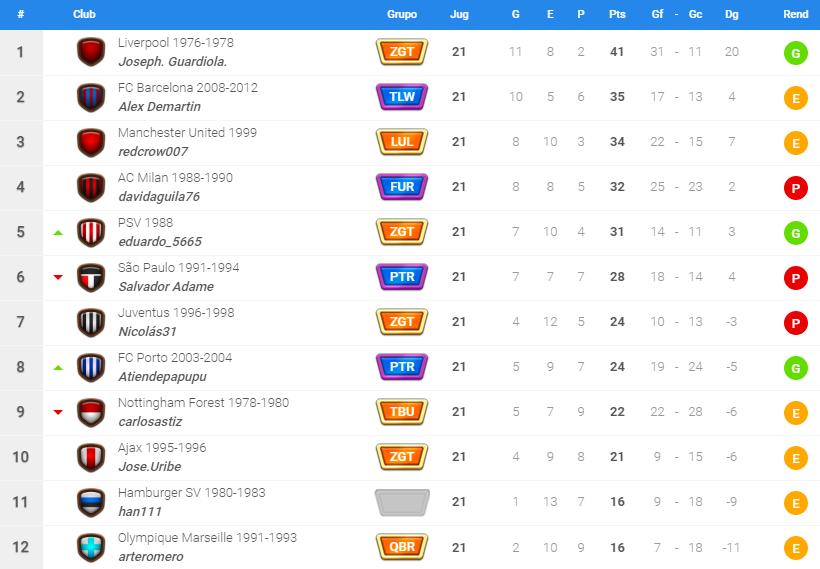
Task: Sort table by the Pts column header
Action: [617, 14]
